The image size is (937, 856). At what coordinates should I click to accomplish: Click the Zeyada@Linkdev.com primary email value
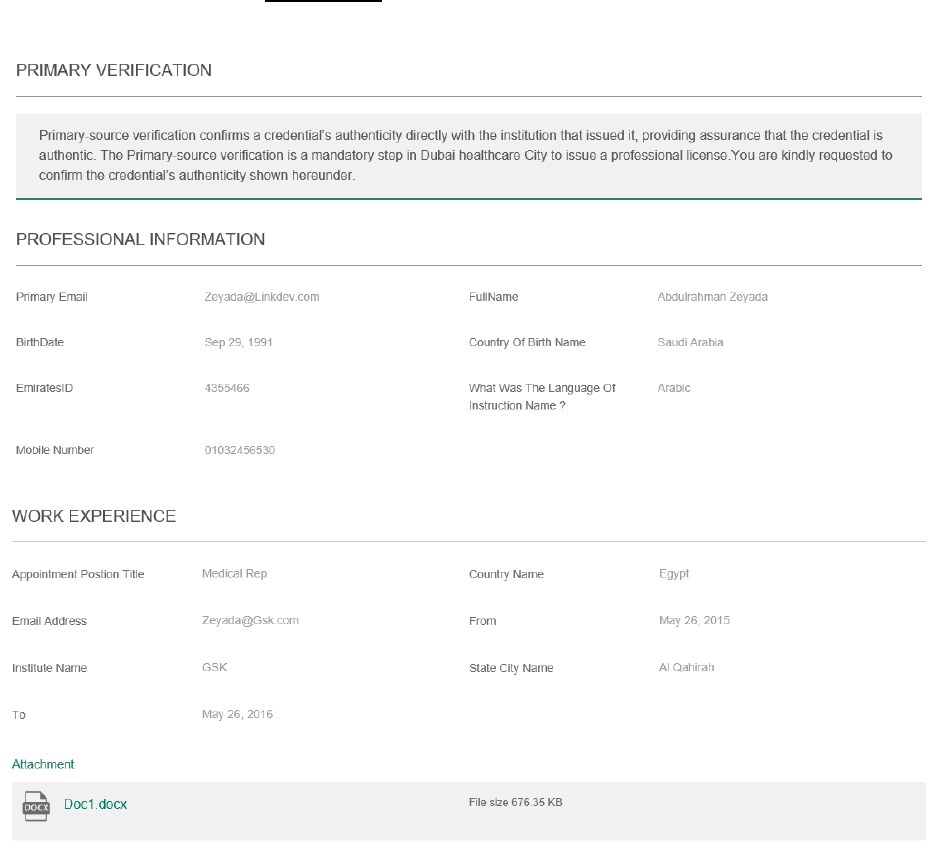(x=262, y=297)
